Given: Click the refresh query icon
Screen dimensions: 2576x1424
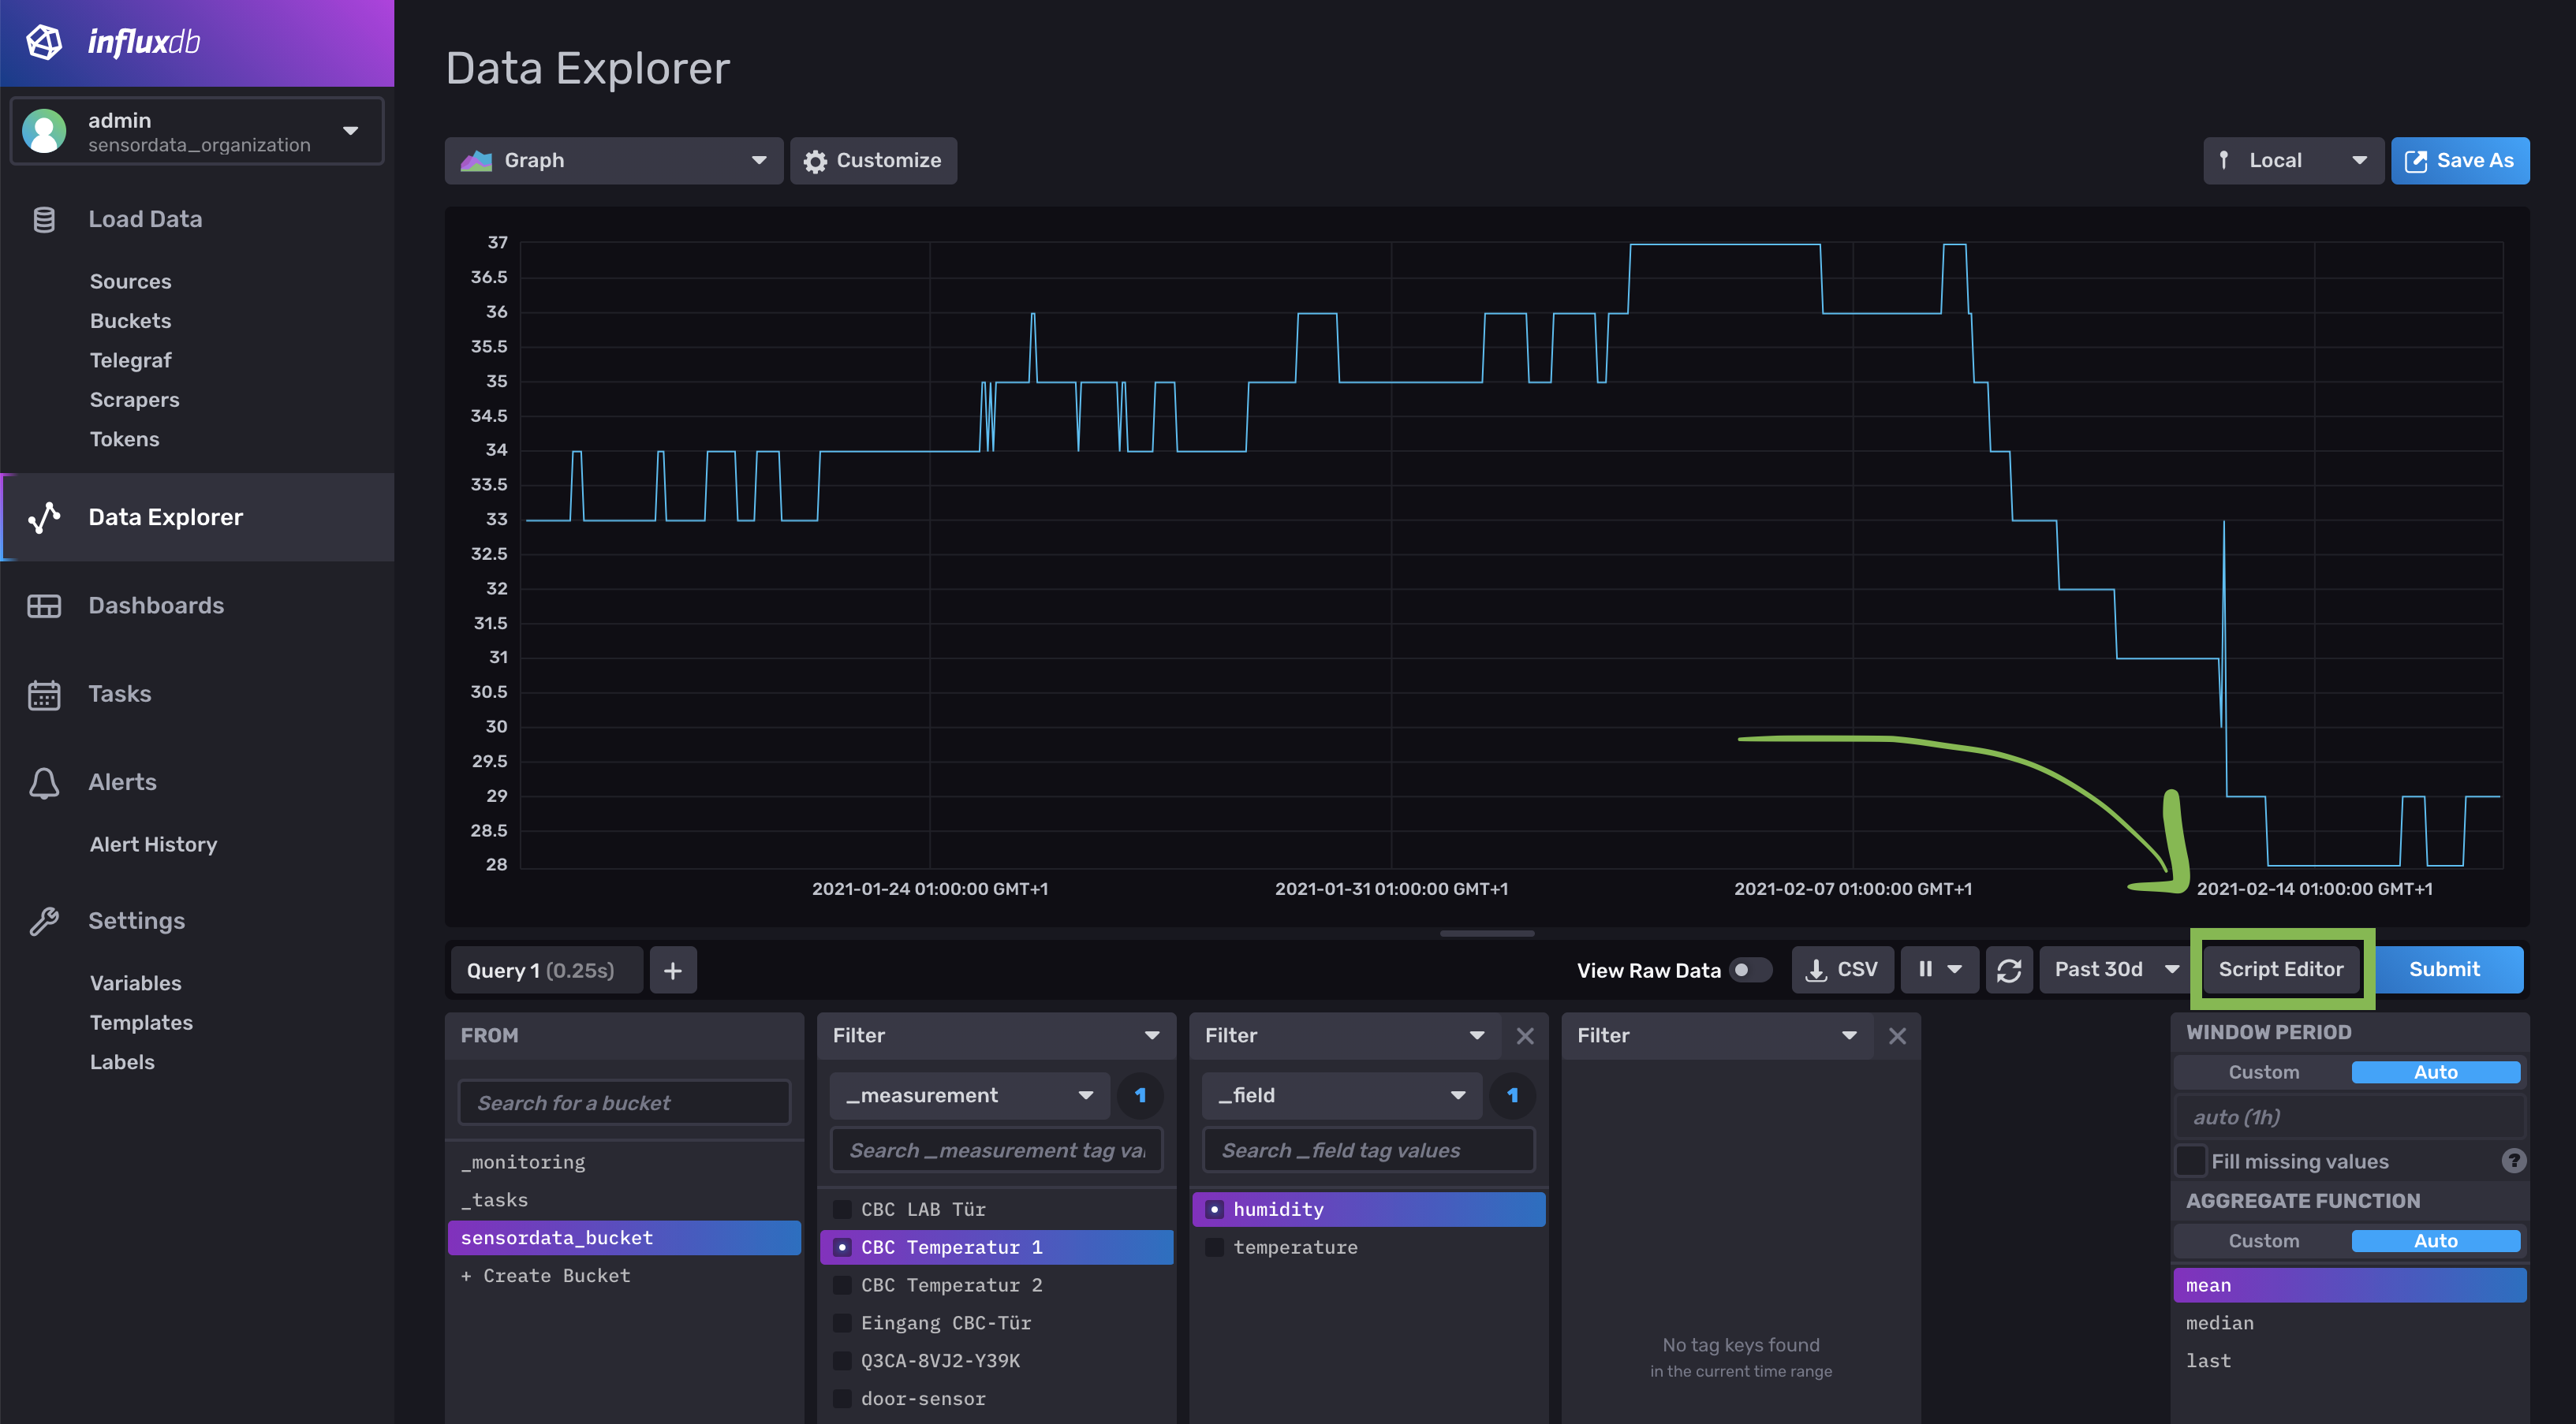Looking at the screenshot, I should pyautogui.click(x=2008, y=970).
